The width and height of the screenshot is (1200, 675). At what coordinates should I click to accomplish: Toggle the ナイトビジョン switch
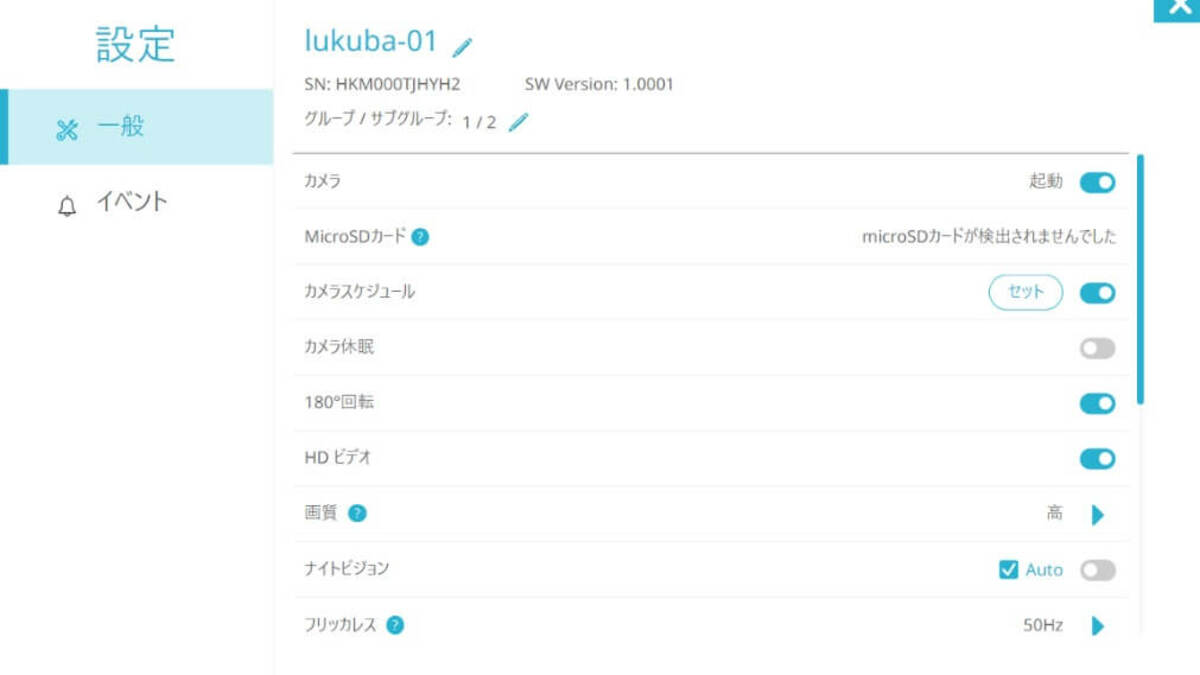click(x=1097, y=570)
